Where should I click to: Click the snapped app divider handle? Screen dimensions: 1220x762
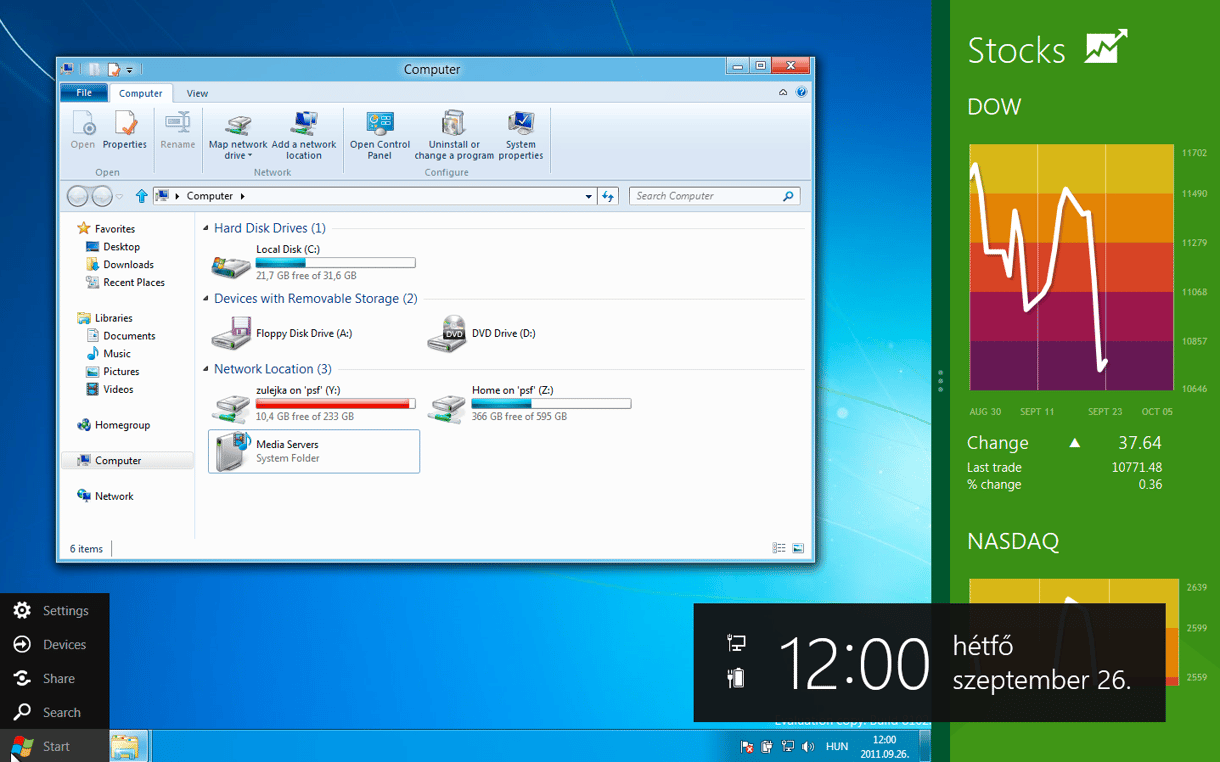pos(940,381)
